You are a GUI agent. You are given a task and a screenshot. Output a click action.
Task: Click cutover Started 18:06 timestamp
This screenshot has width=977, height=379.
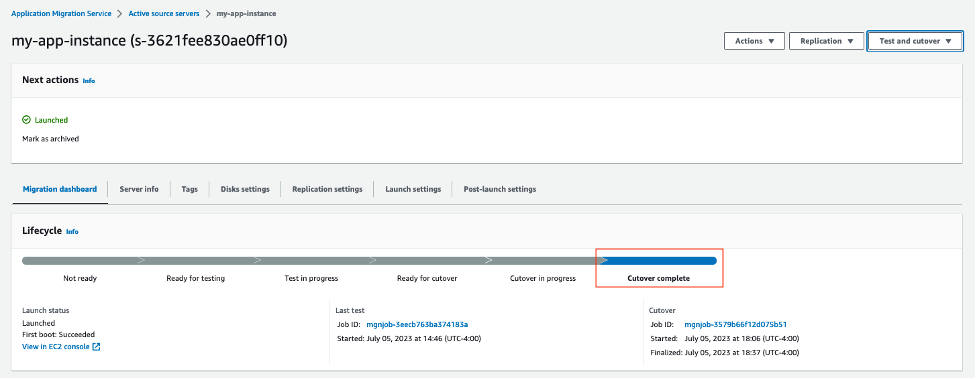[x=724, y=338]
